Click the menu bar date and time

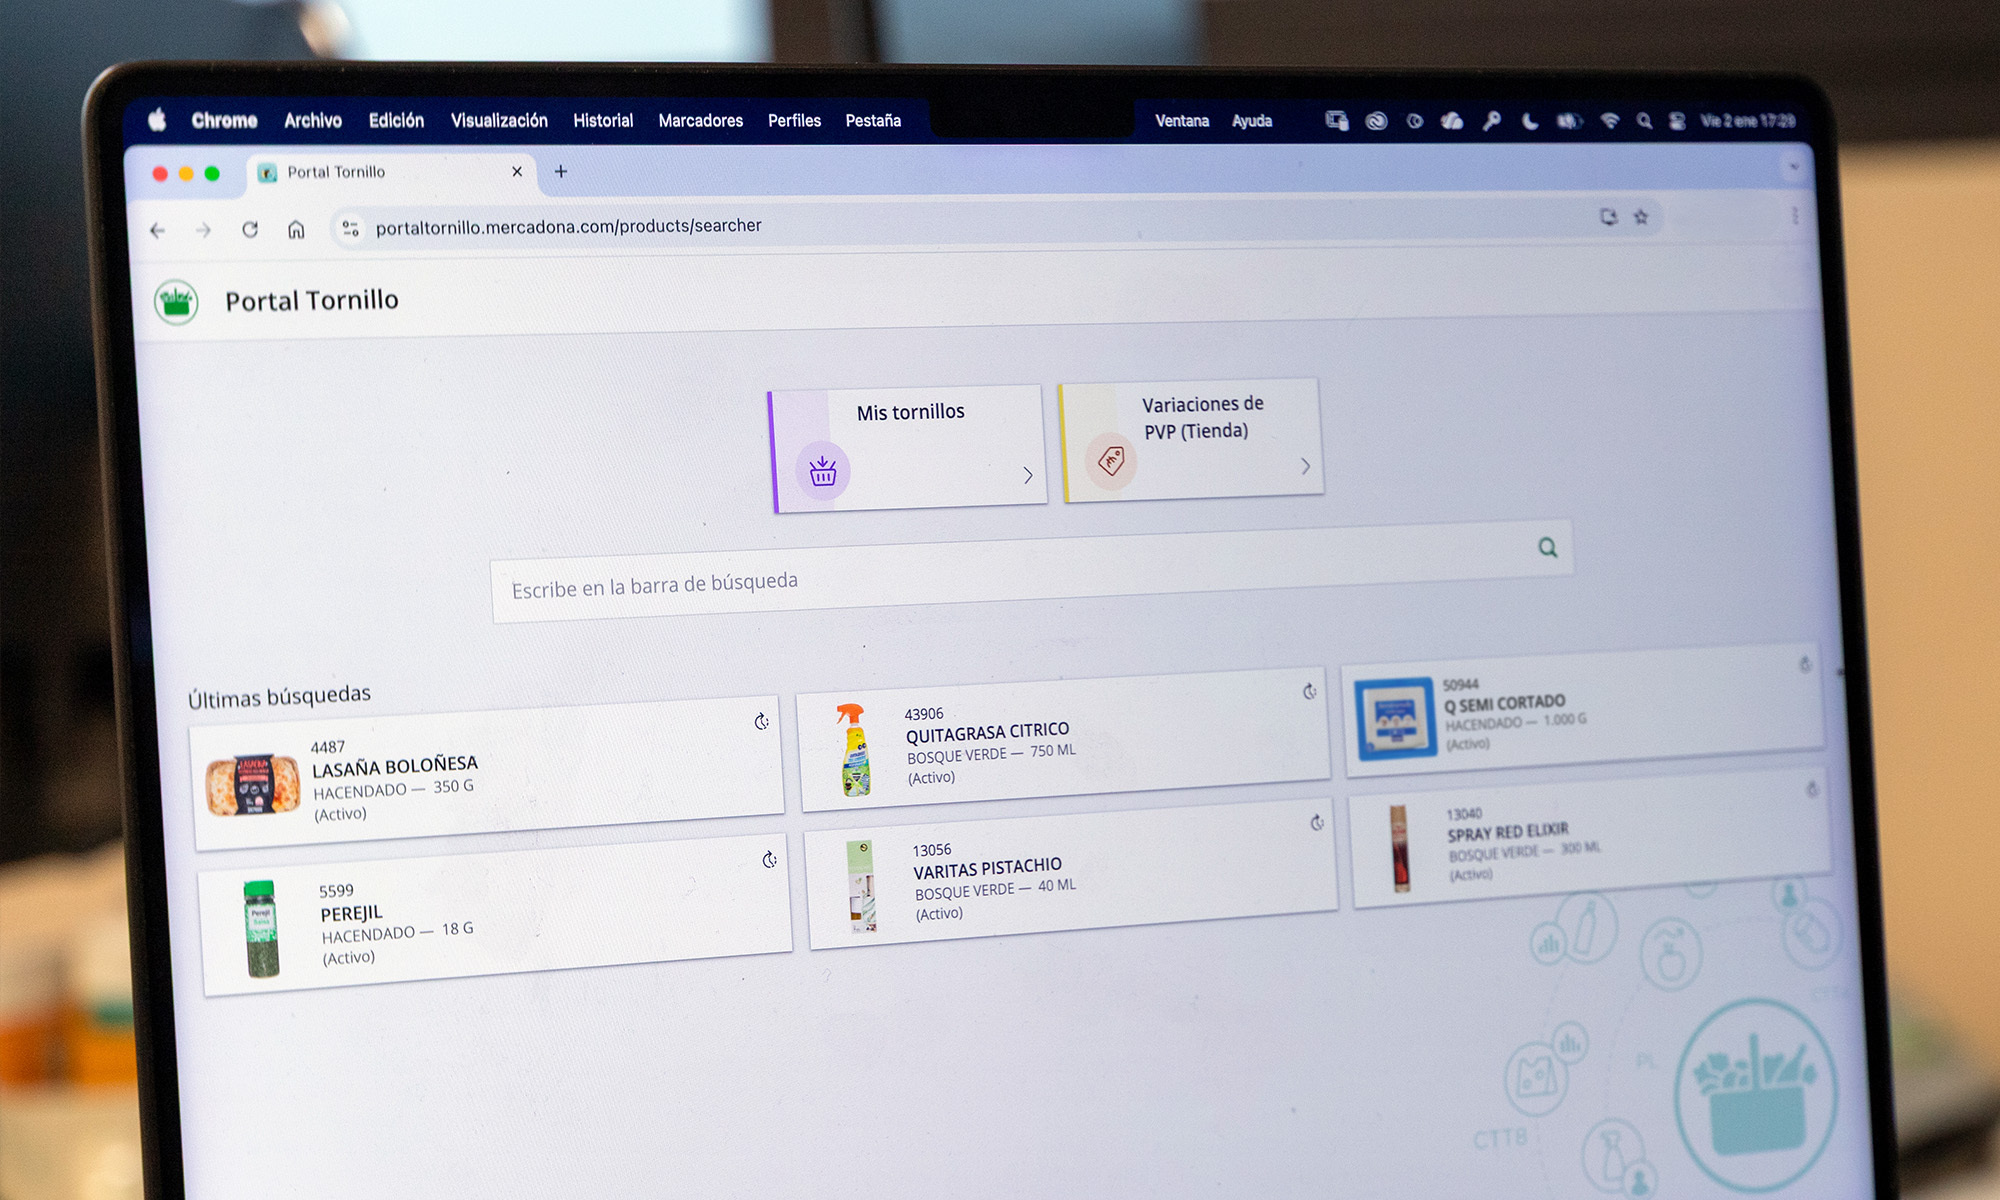1748,121
